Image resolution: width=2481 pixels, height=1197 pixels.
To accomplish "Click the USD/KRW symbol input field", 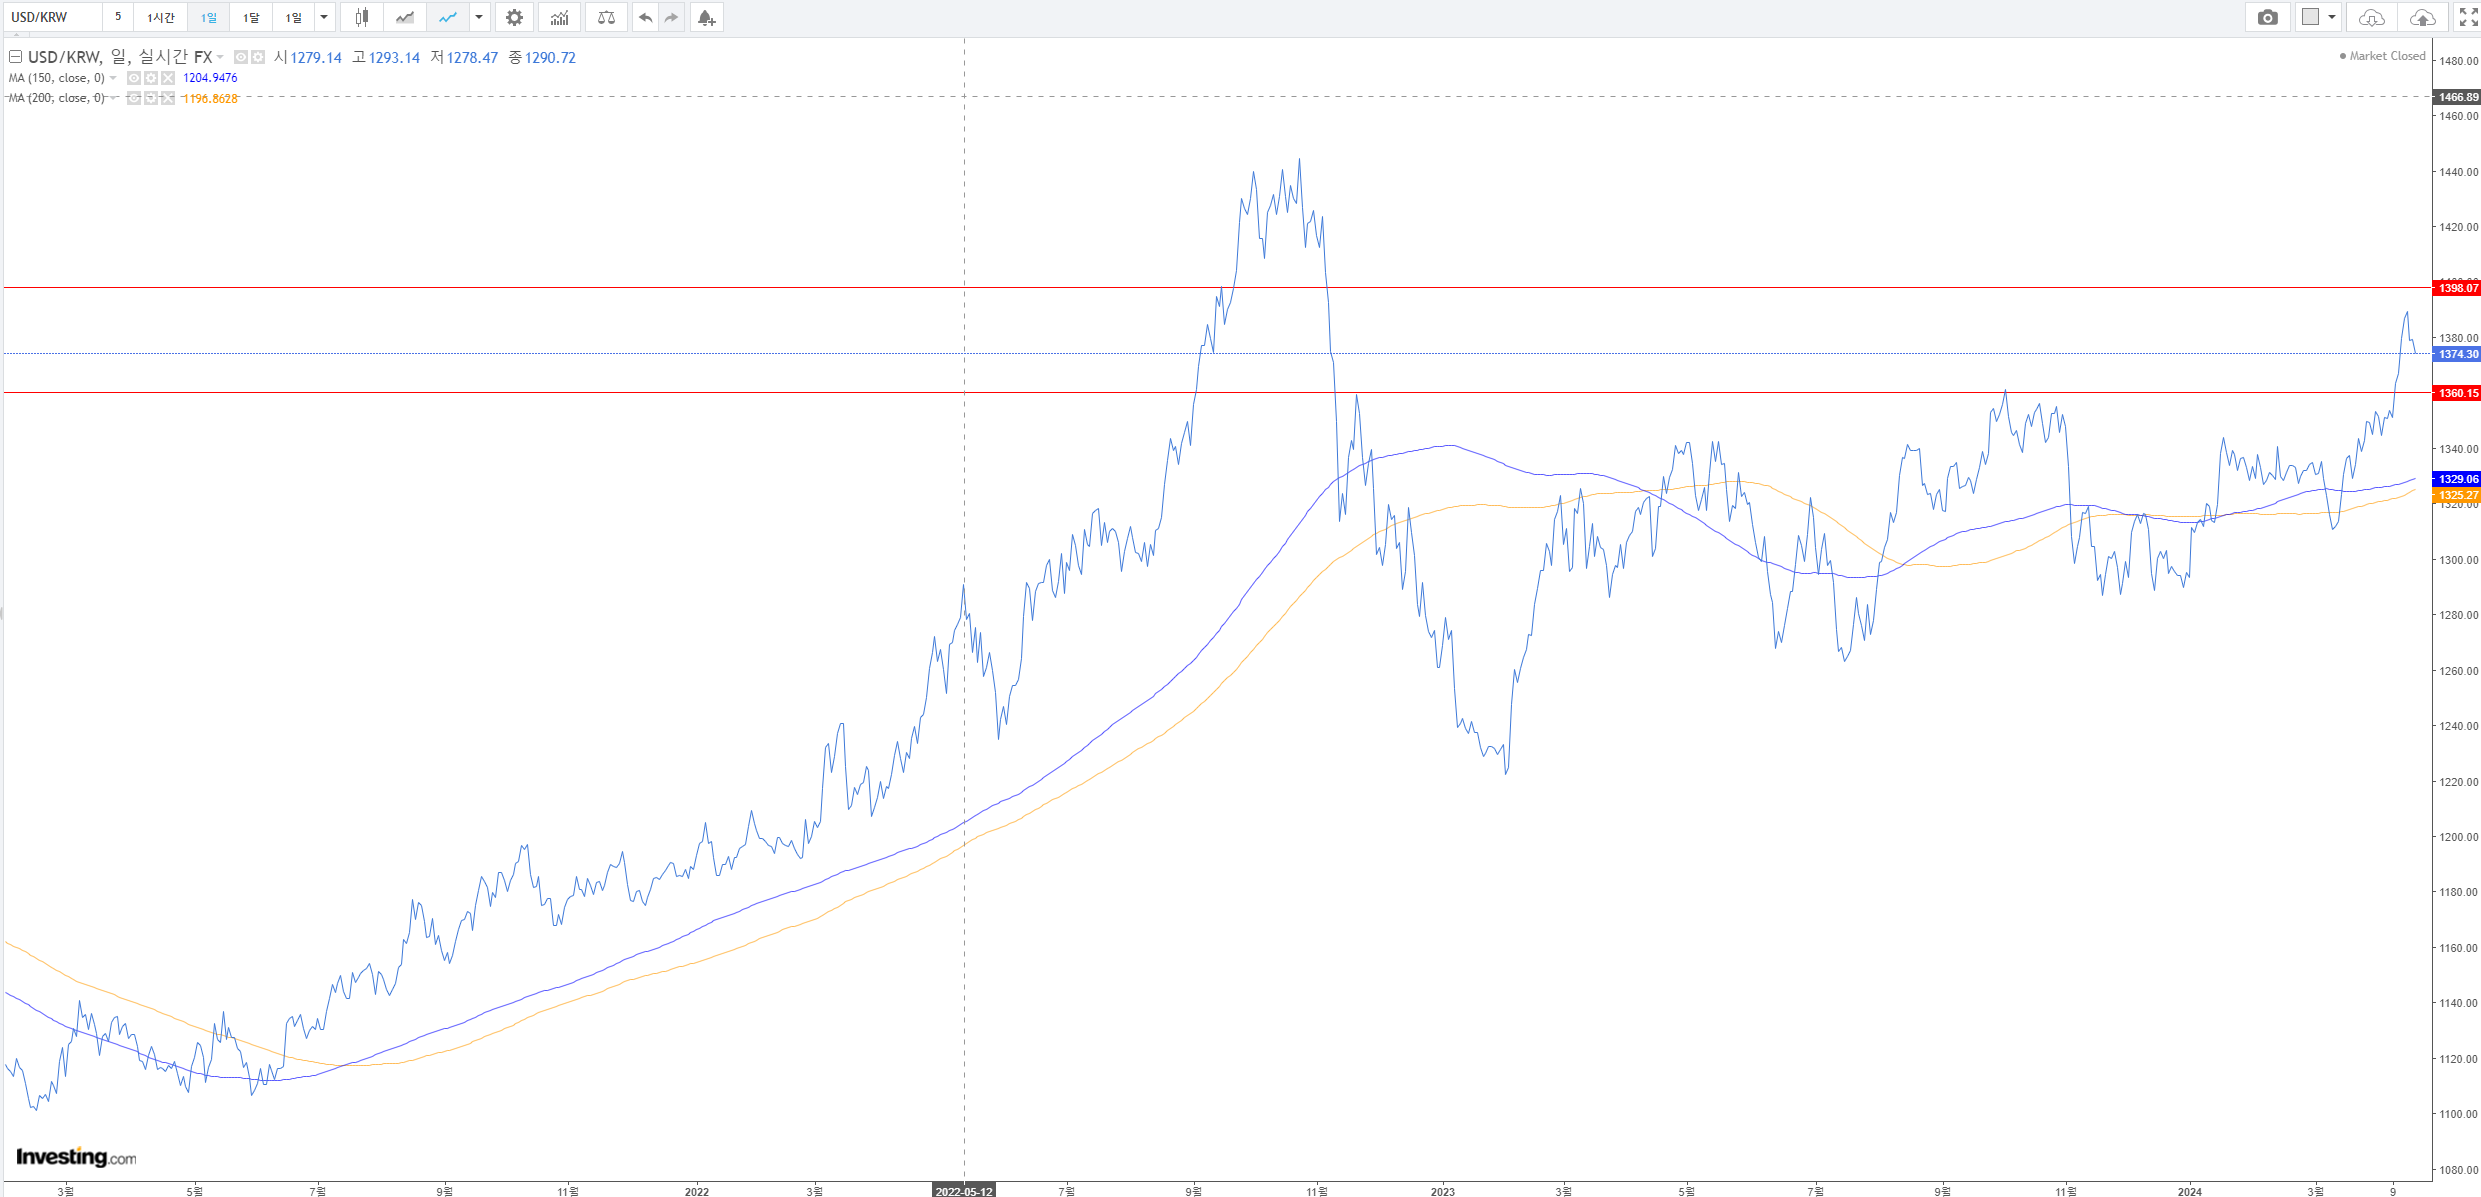I will [x=52, y=17].
